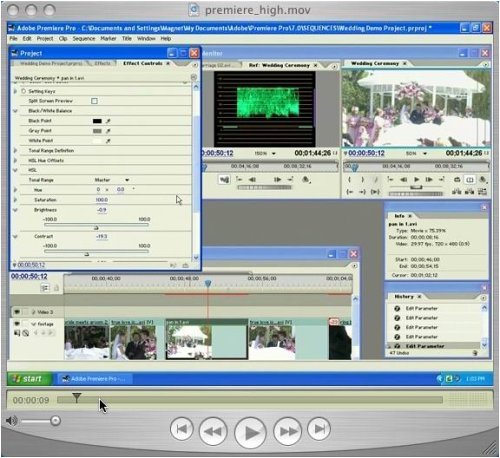The width and height of the screenshot is (500, 458).
Task: Click the Extract button in program monitor
Action: pos(469,192)
